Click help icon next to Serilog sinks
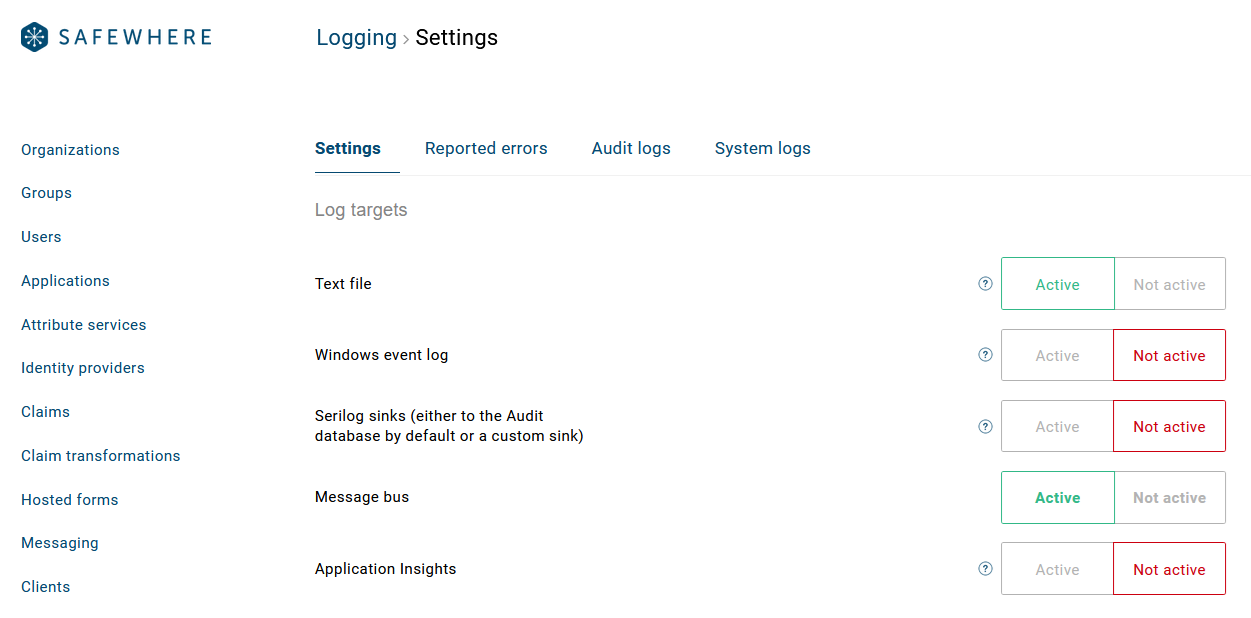1251x618 pixels. 985,427
